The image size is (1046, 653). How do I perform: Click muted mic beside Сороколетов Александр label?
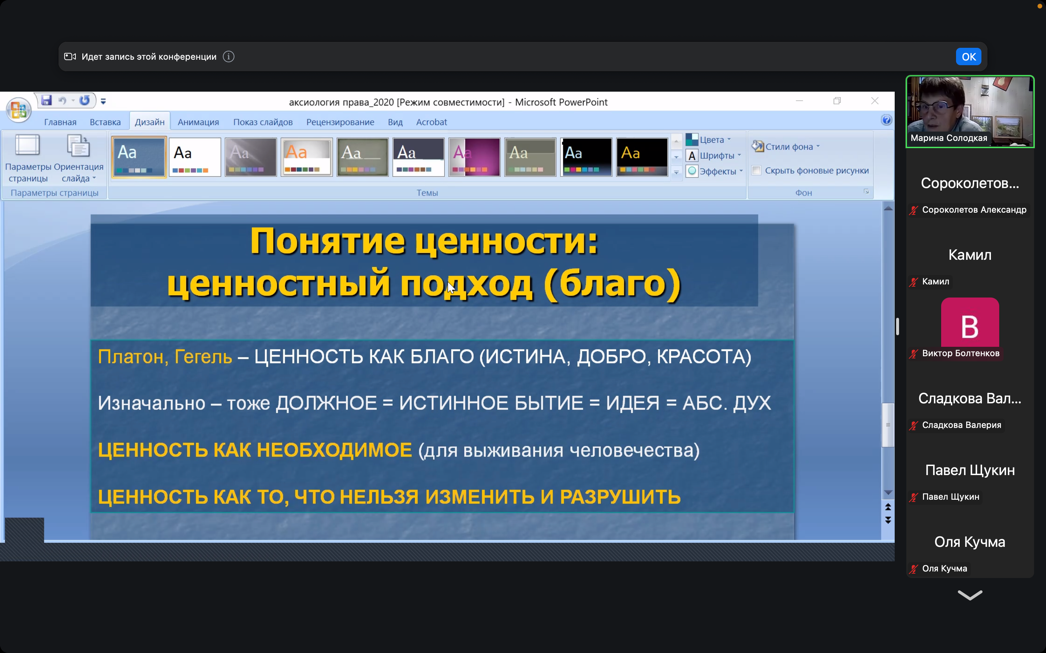pos(914,210)
